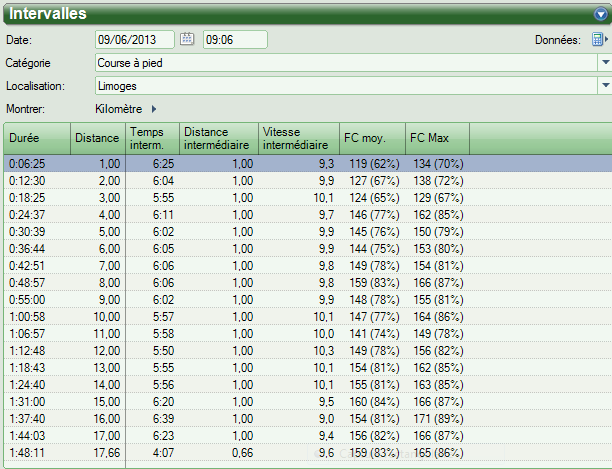Select the row with duration 1:48:11

pos(308,453)
